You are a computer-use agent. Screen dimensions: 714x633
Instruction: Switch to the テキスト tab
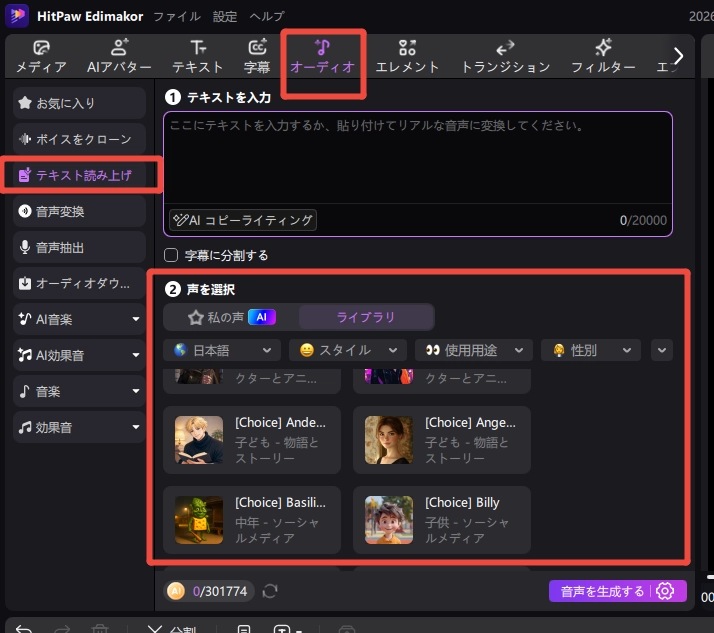tap(198, 57)
